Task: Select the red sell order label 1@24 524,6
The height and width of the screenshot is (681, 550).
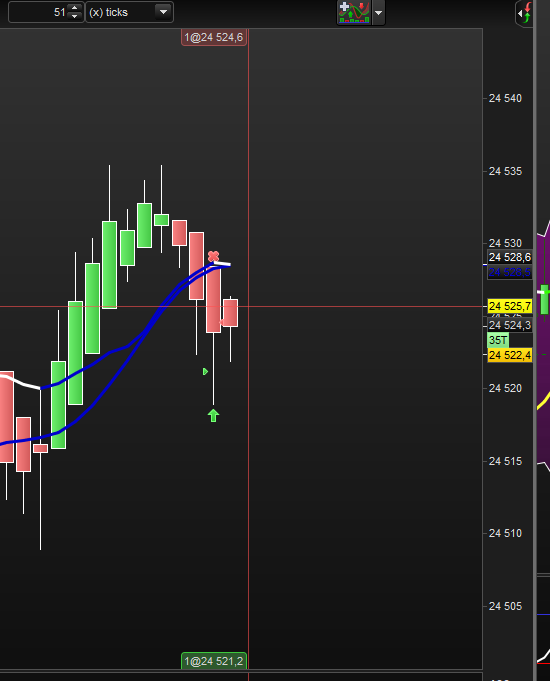Action: click(214, 37)
